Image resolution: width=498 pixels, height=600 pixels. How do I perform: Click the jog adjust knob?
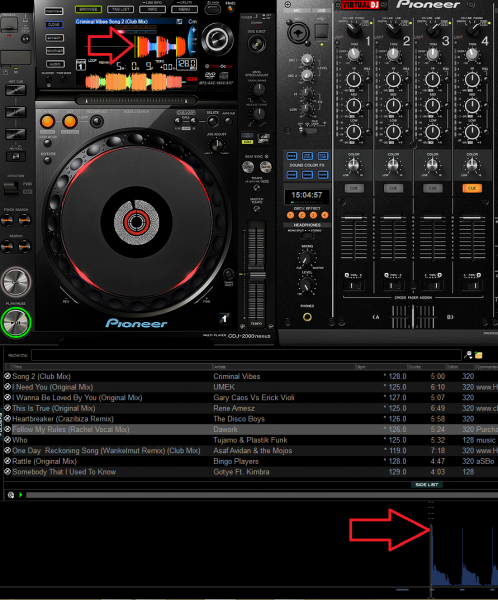coord(217,145)
